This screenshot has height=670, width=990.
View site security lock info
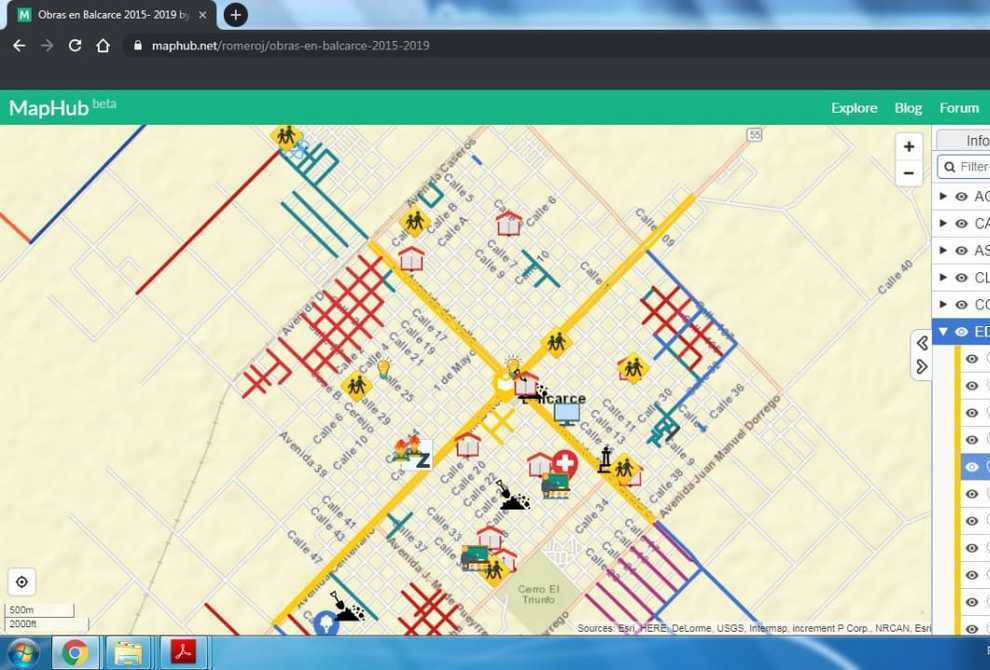[137, 45]
